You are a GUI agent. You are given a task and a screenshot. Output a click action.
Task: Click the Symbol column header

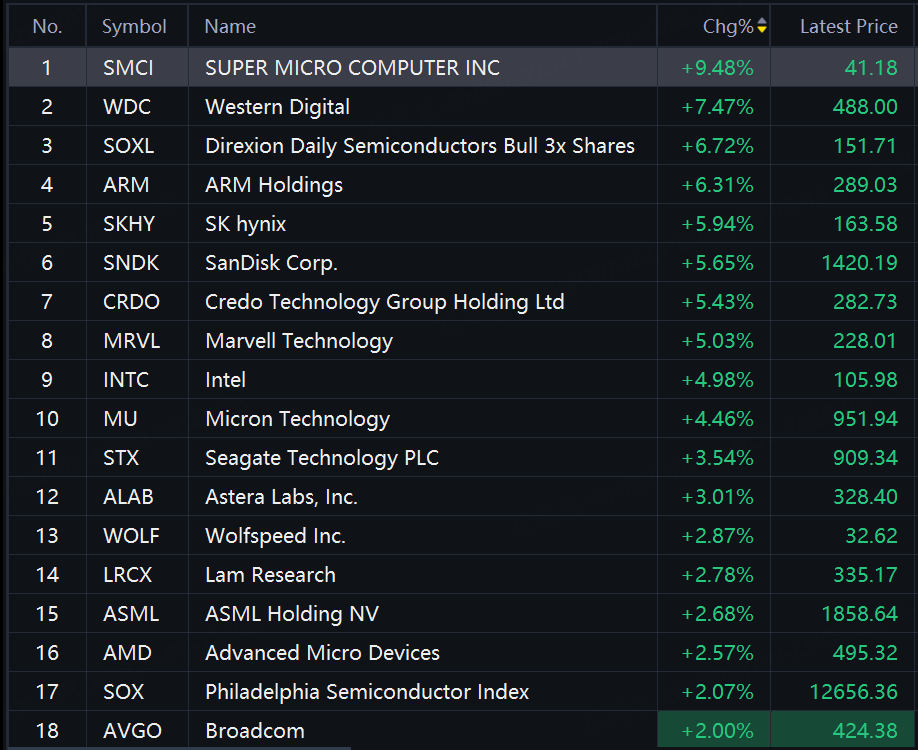coord(134,26)
